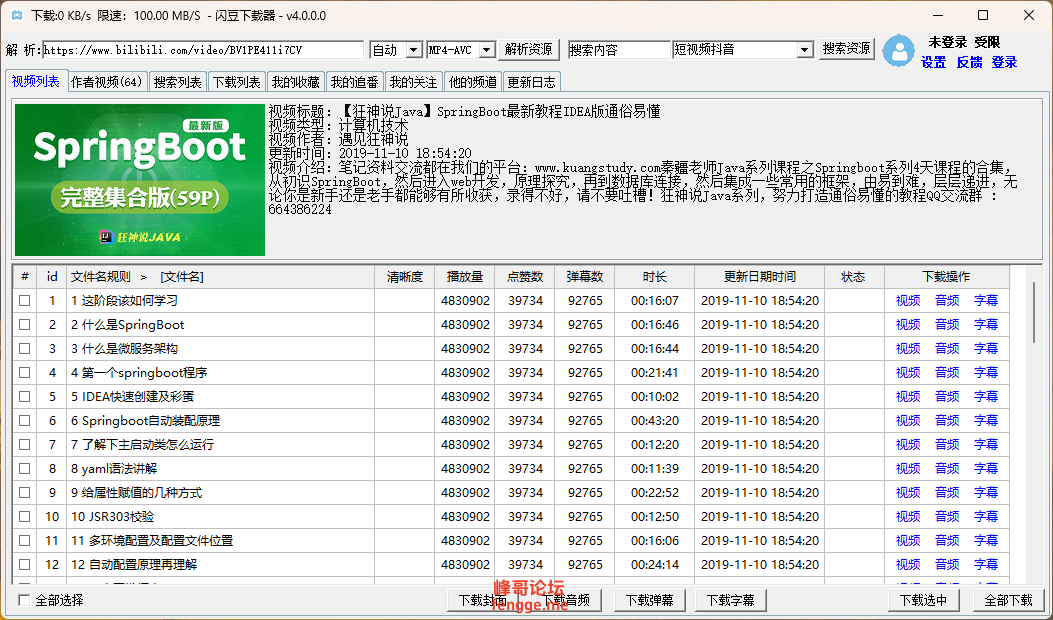Tick checkbox for row 6 Springboot自动装配原理
Image resolution: width=1053 pixels, height=620 pixels.
pos(25,420)
